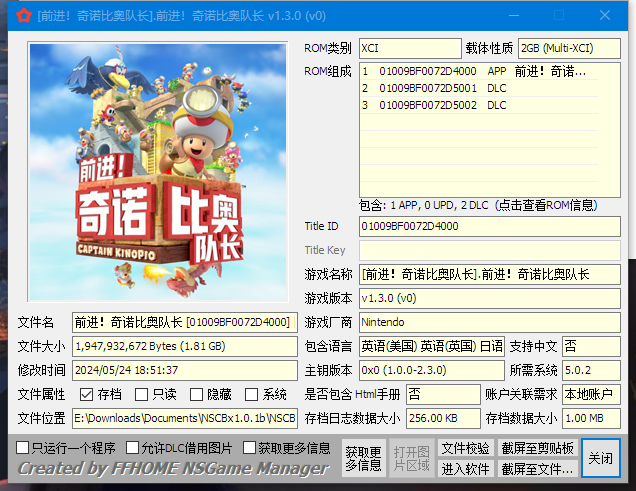Click the 进入软件 button
This screenshot has height=491, width=636.
(466, 469)
